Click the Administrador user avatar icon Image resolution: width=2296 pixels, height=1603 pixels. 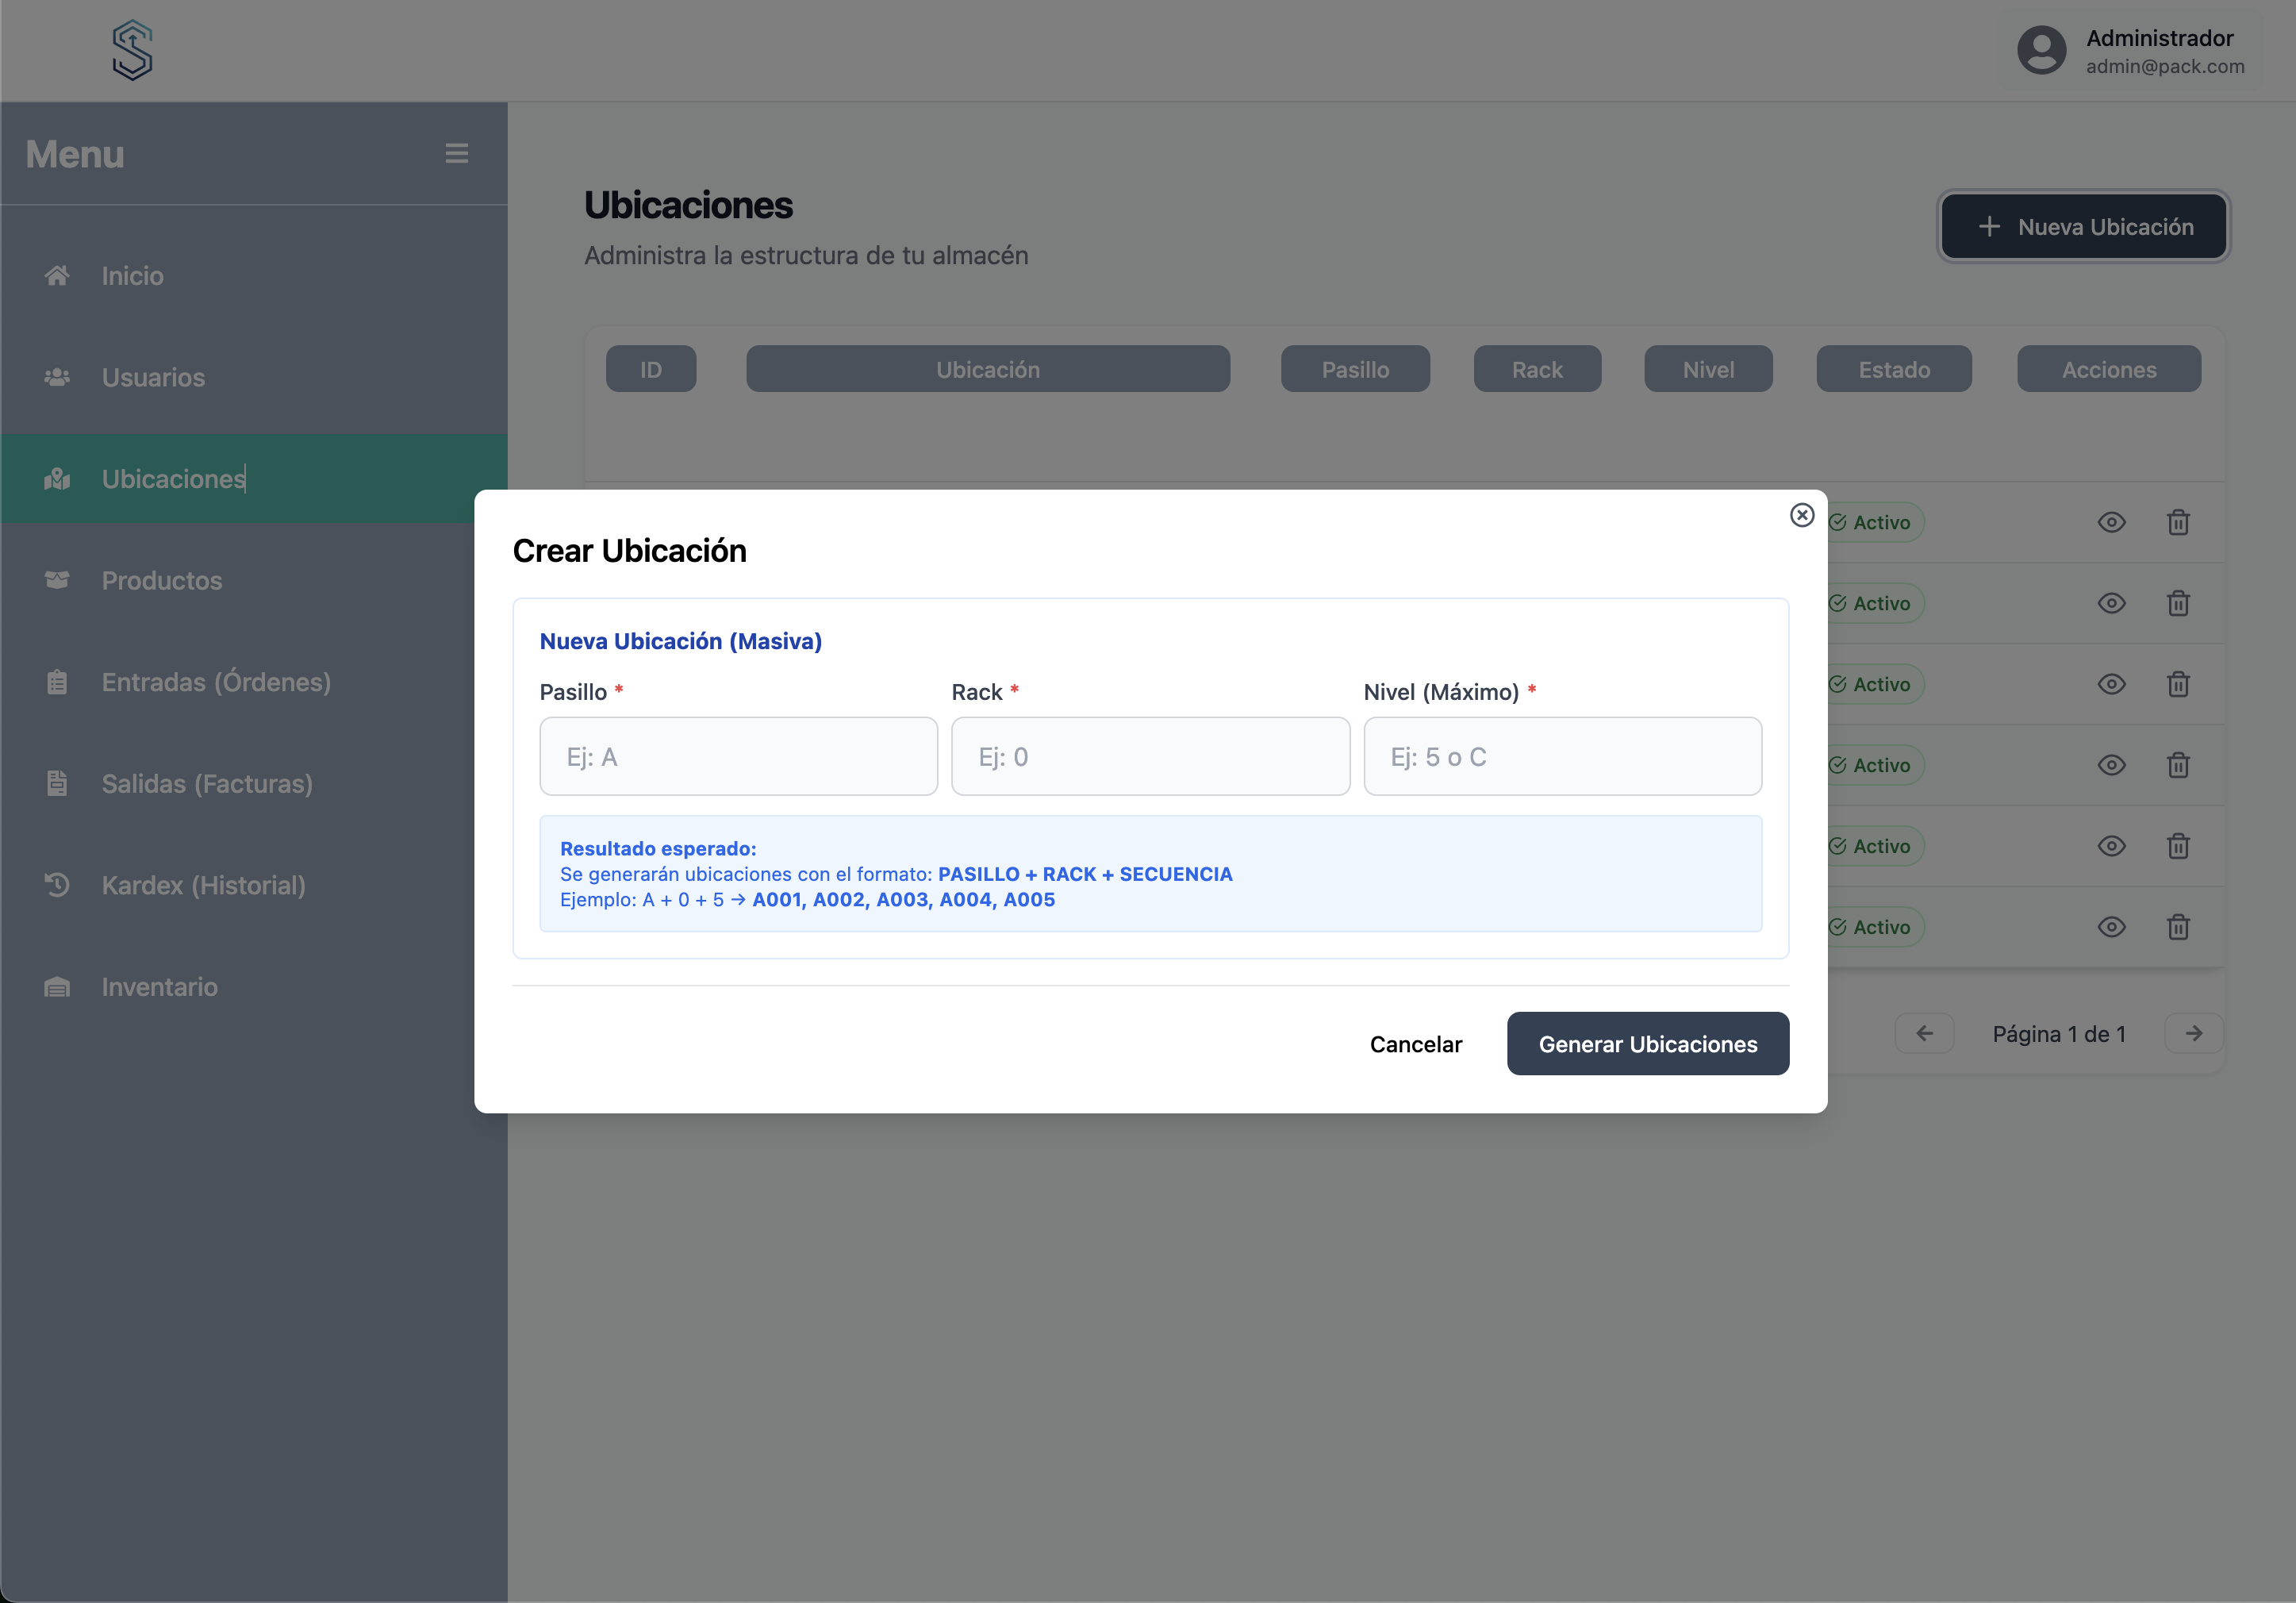click(2041, 50)
